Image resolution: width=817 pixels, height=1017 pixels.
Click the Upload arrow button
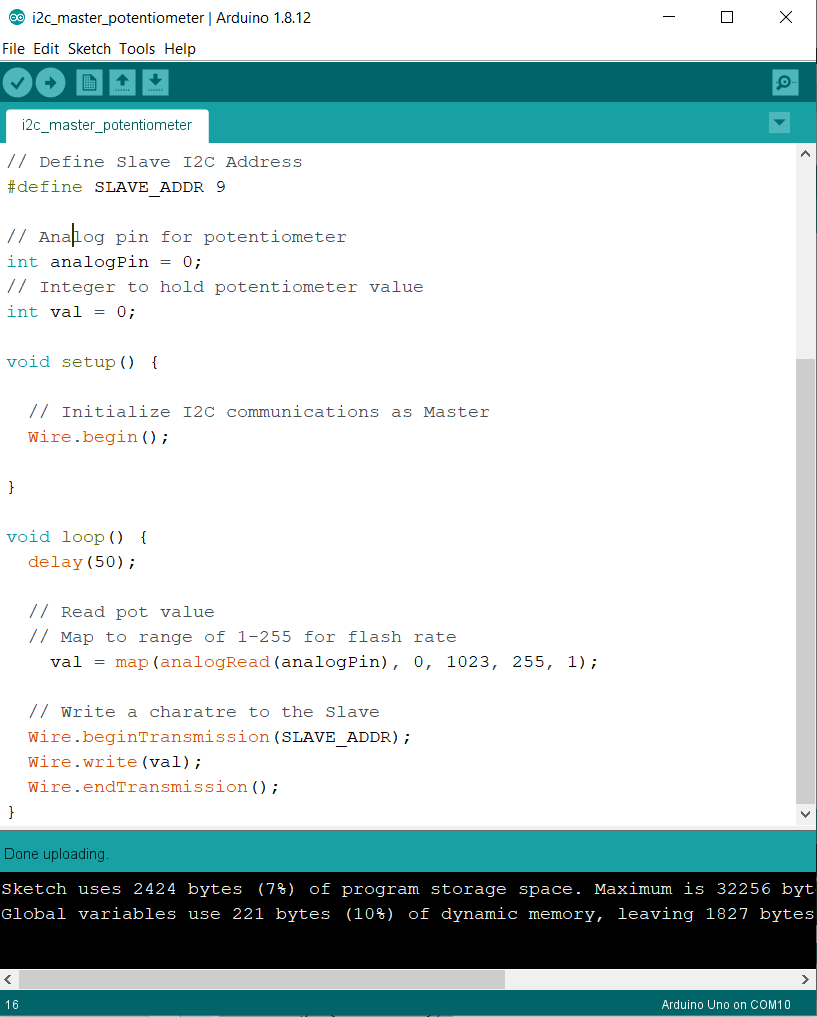[x=51, y=83]
